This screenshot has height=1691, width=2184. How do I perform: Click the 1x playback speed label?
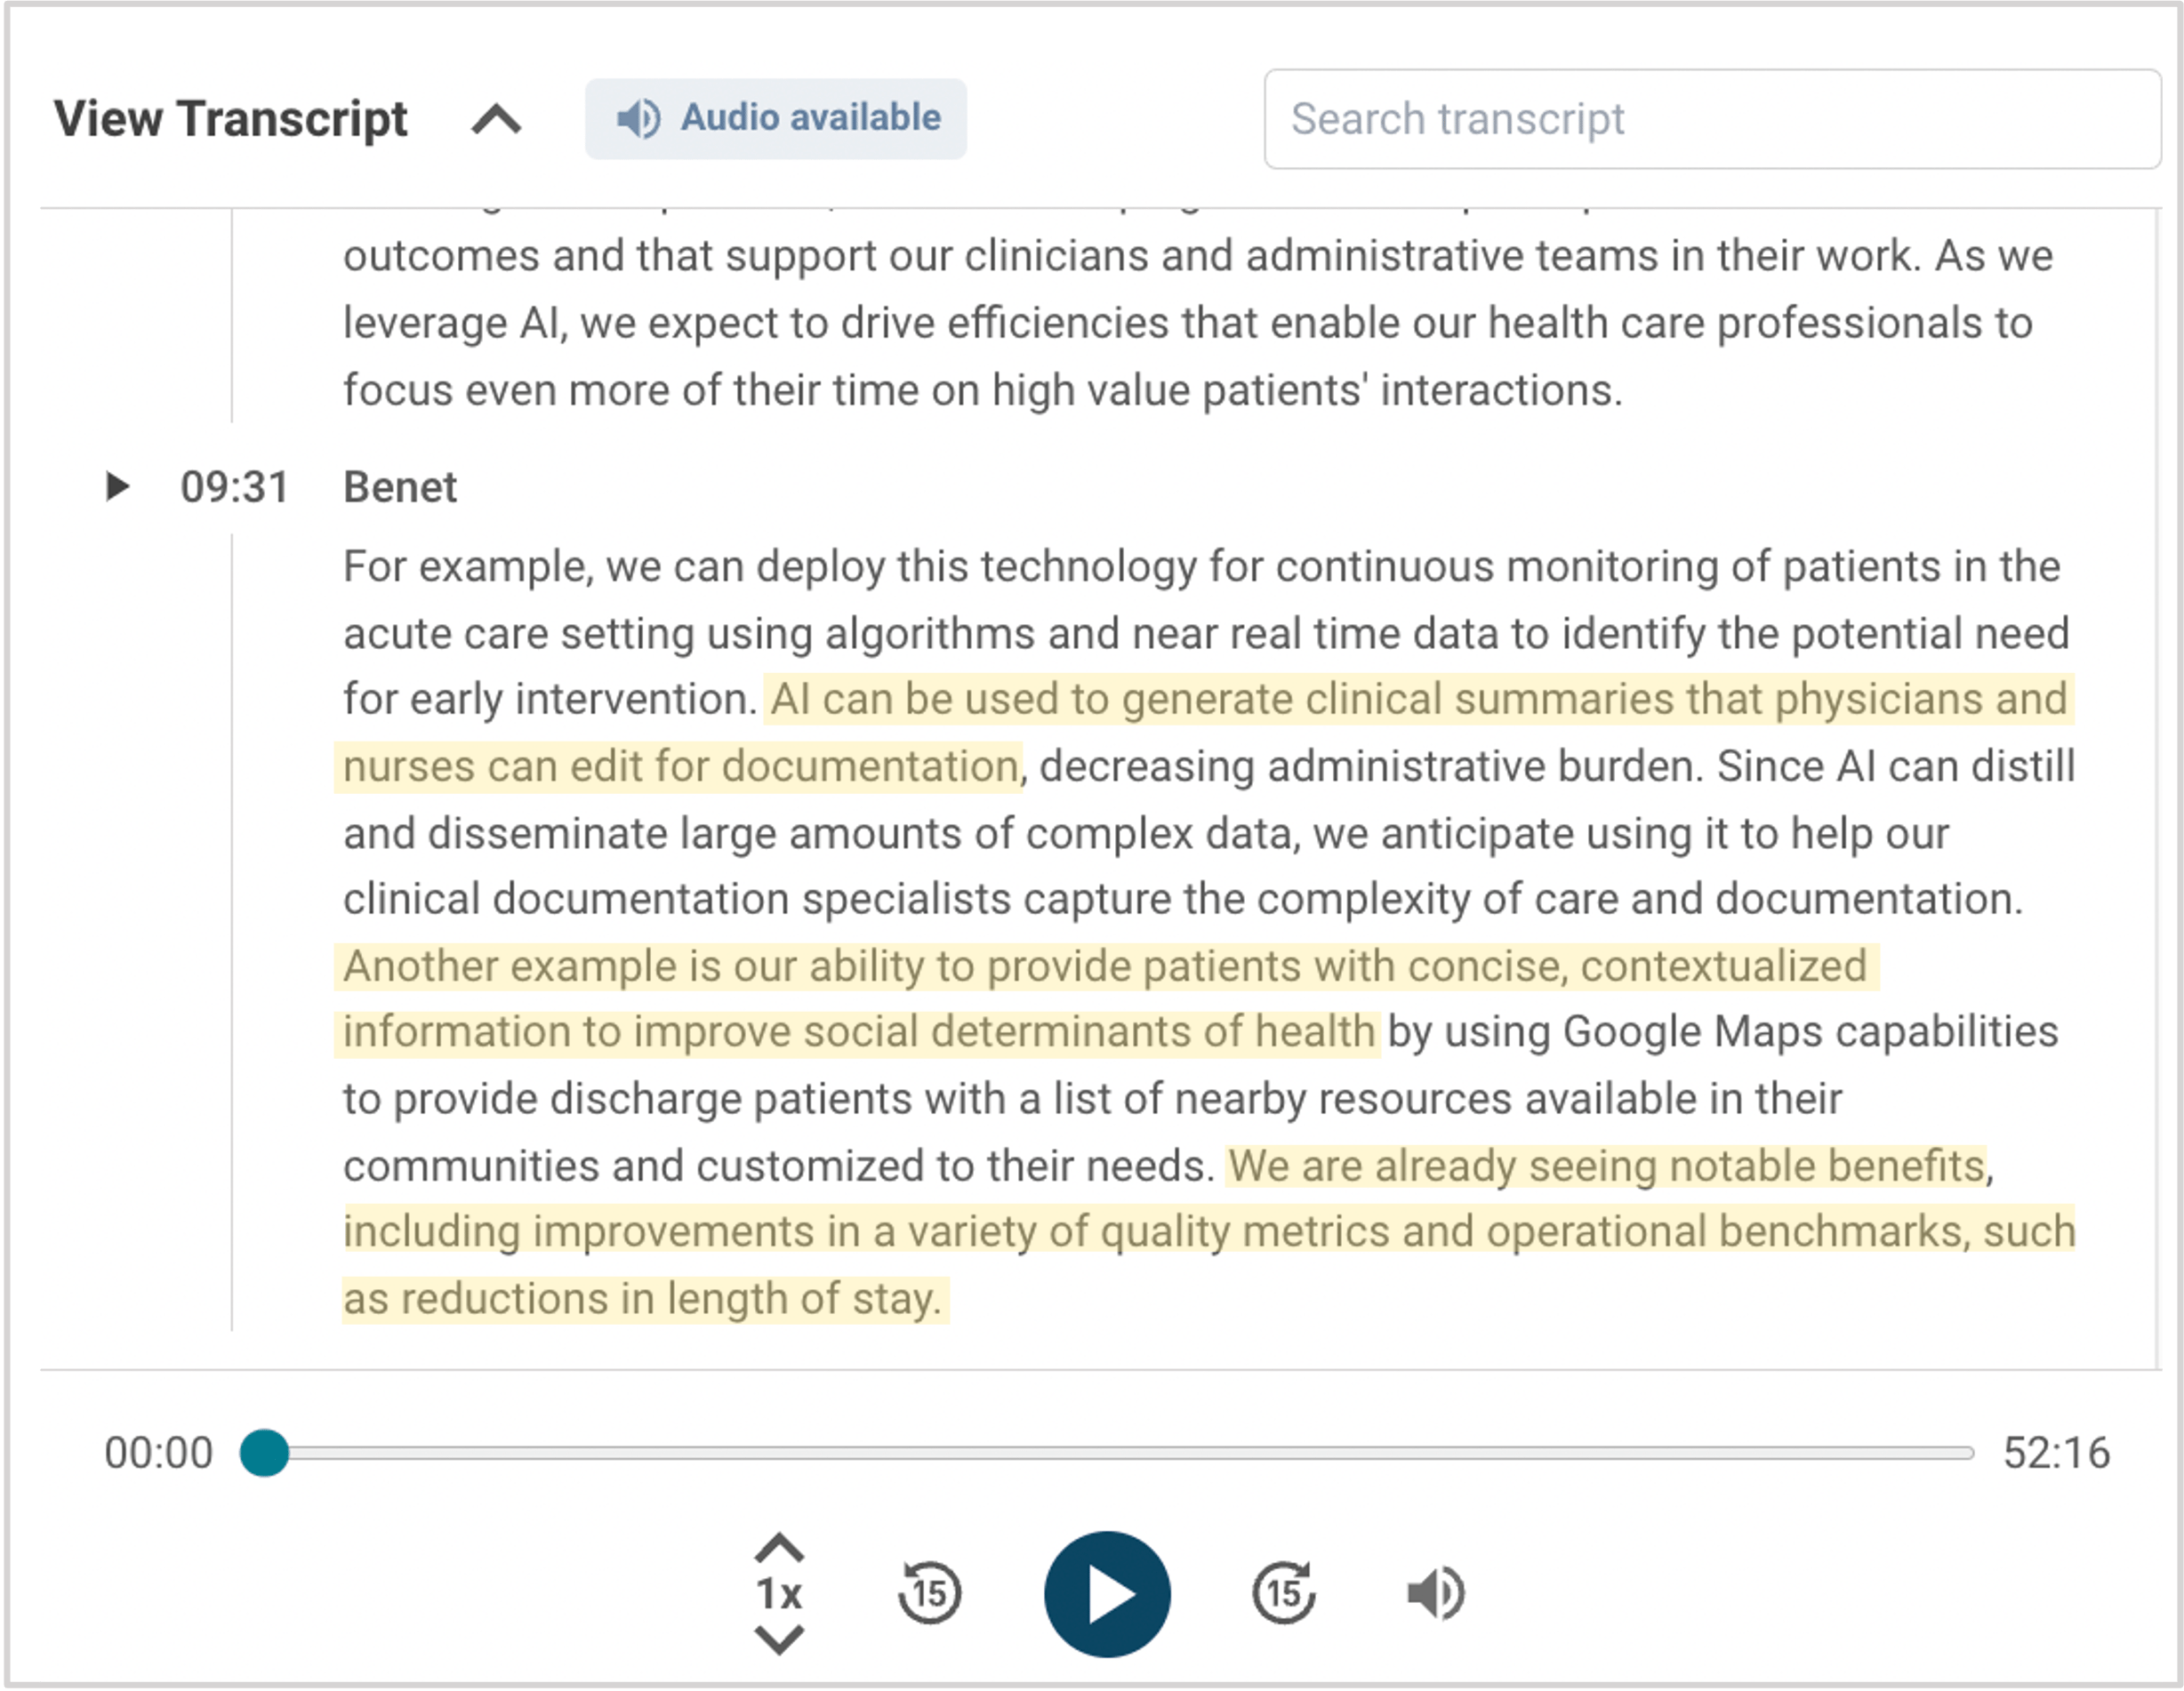(x=779, y=1594)
